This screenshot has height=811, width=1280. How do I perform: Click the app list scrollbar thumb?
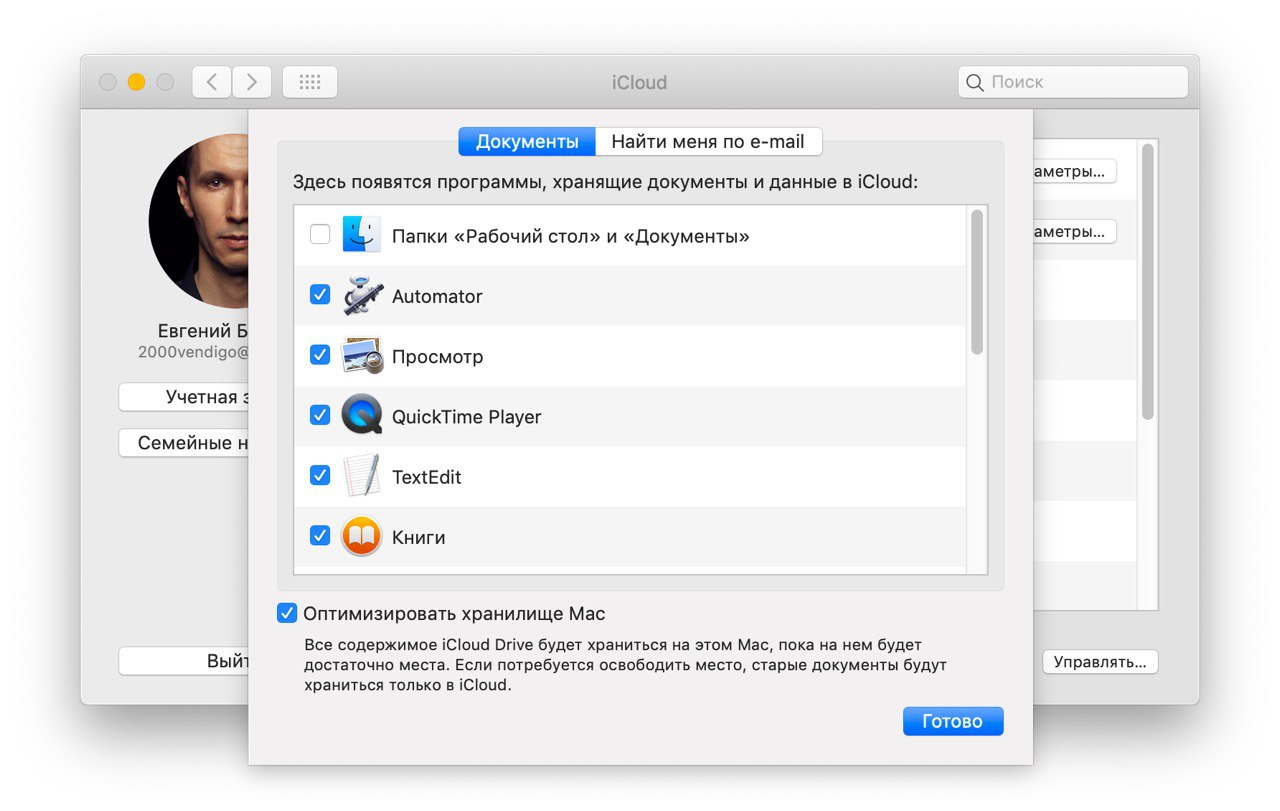[977, 282]
